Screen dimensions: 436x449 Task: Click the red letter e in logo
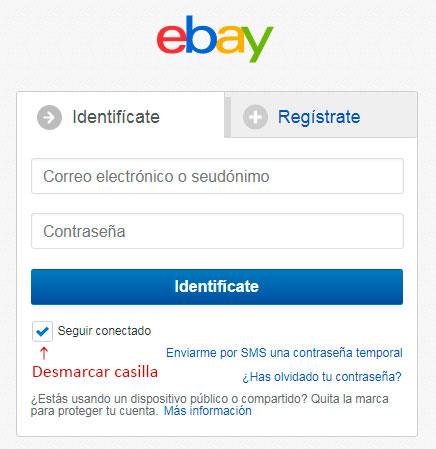171,39
